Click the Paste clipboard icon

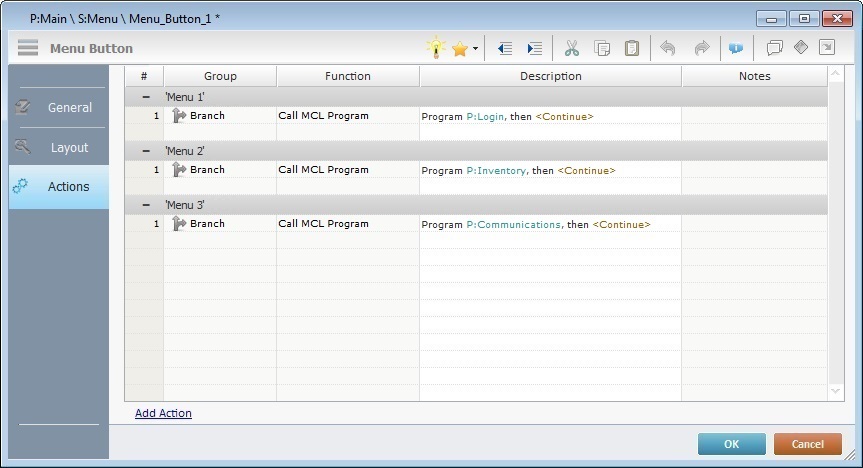tap(632, 48)
